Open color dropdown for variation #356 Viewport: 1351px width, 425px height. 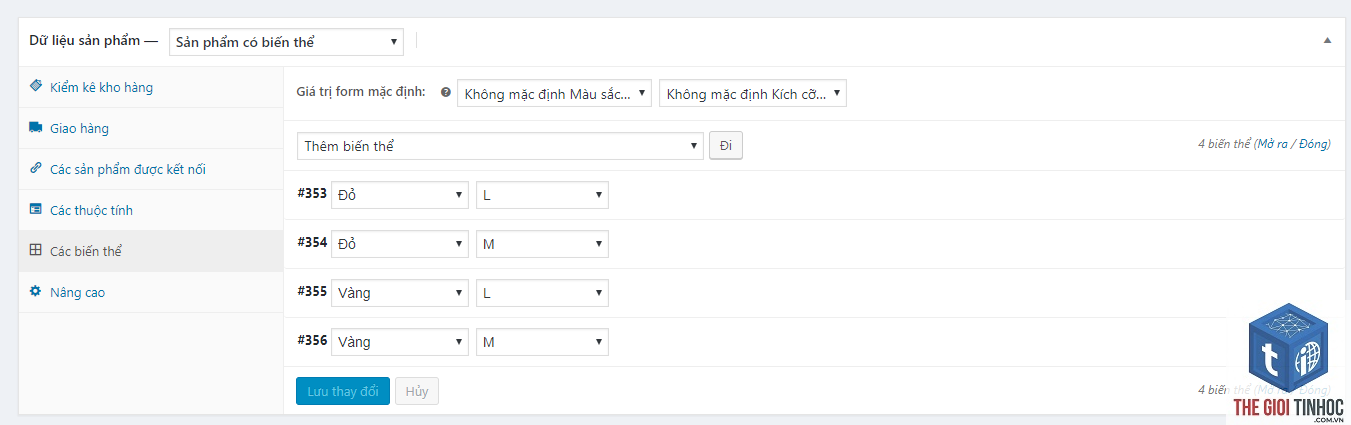pos(400,342)
